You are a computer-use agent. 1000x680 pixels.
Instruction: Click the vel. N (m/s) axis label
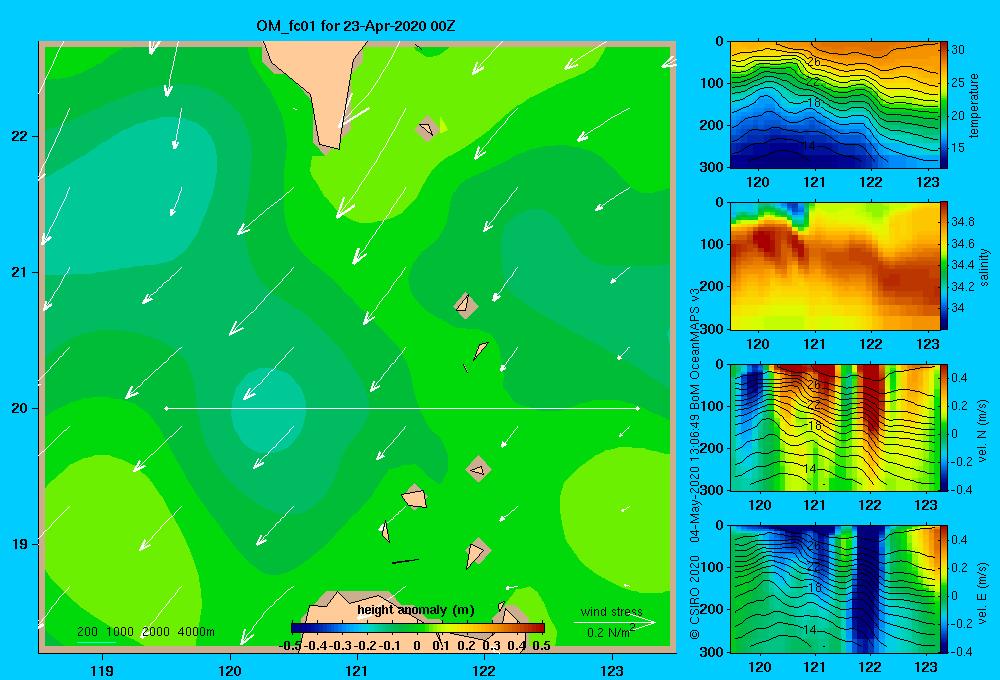pos(983,431)
